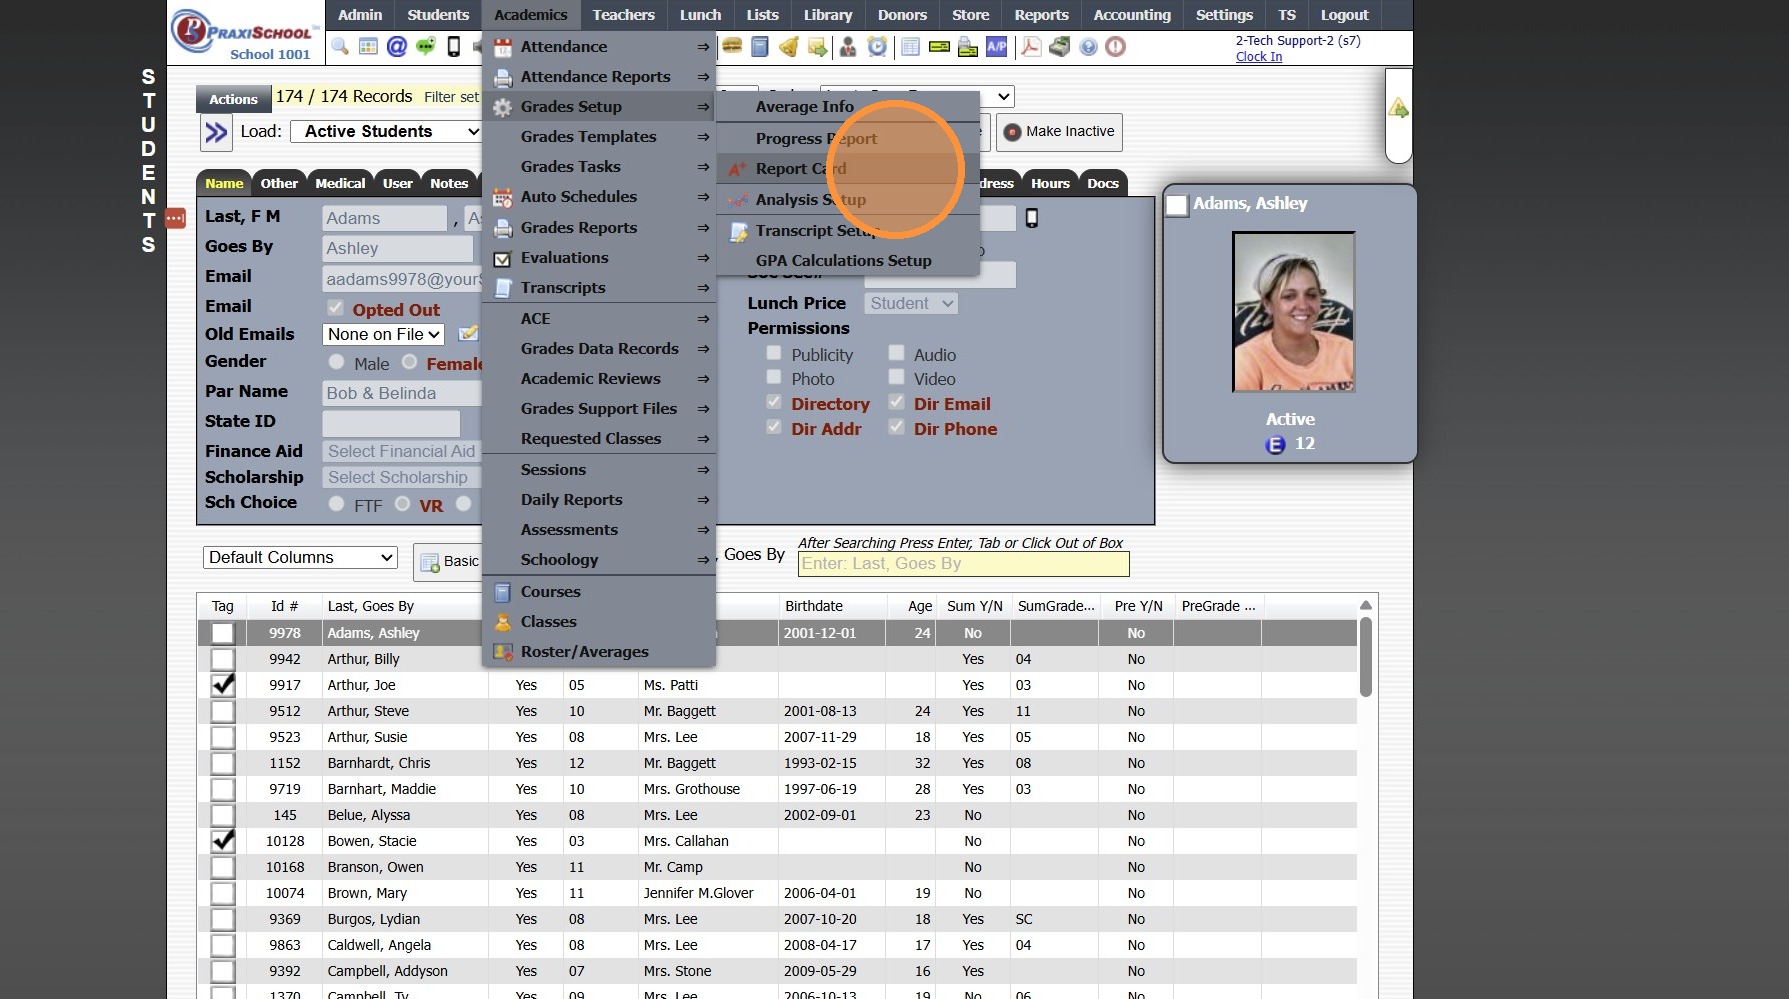
Task: Tick checkbox beside Adams, Ashley photo card
Action: 1177,205
